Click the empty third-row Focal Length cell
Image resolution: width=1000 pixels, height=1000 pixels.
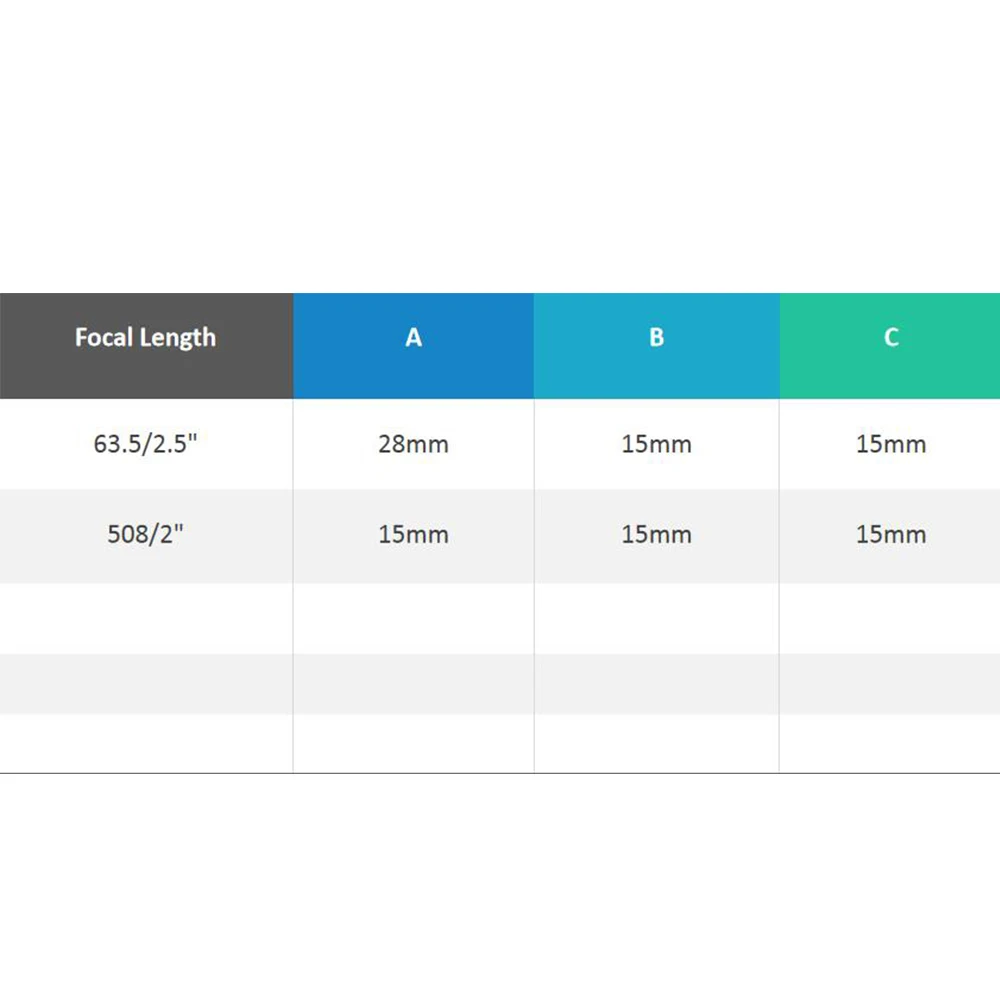[x=146, y=618]
